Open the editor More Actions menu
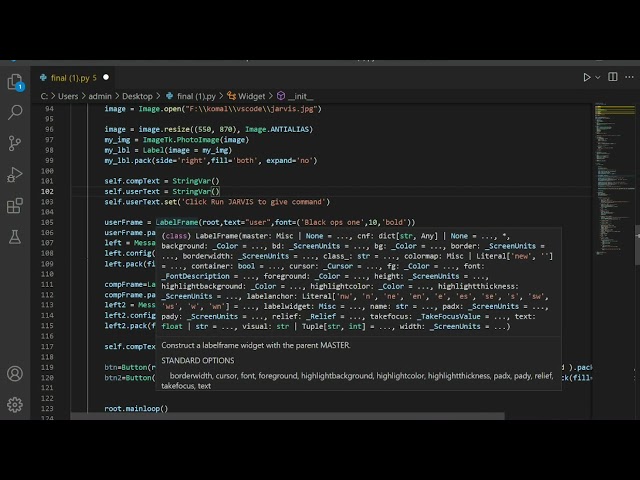 point(629,77)
